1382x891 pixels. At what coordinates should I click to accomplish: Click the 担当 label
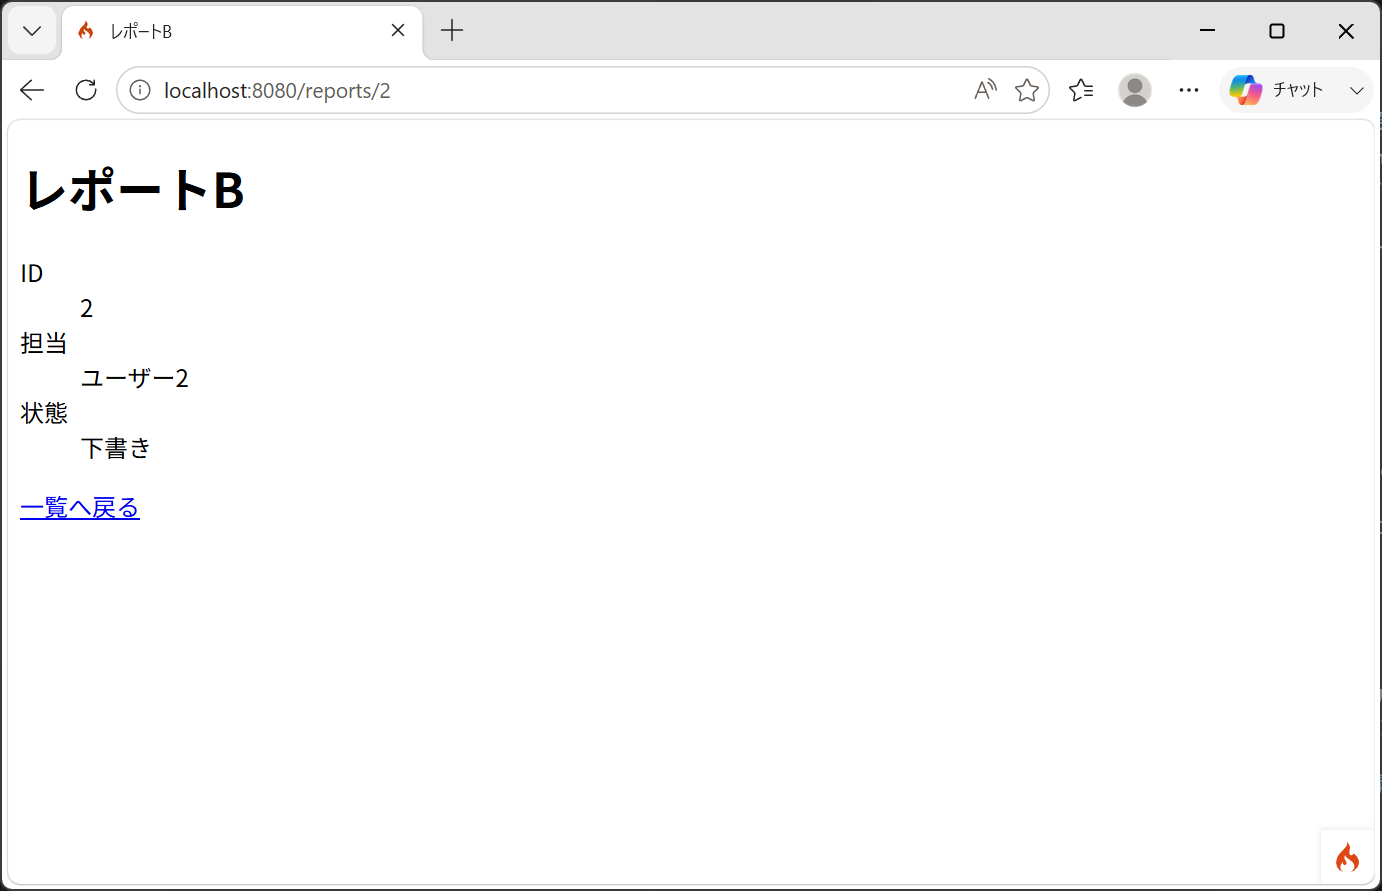[44, 343]
